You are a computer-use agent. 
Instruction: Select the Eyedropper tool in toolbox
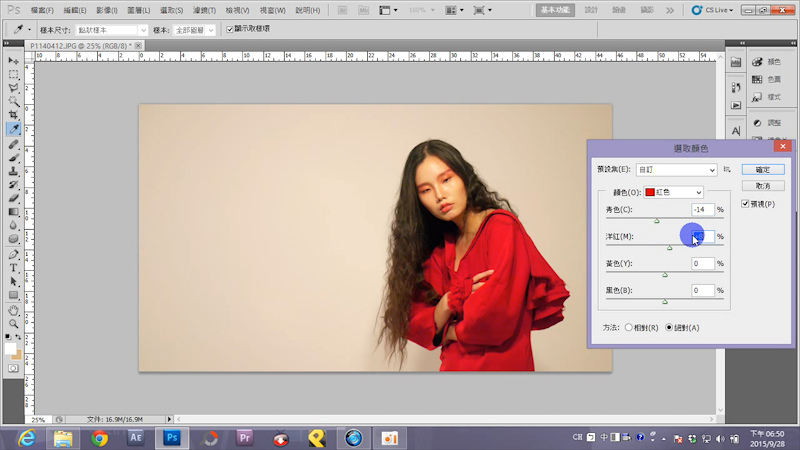pos(13,129)
